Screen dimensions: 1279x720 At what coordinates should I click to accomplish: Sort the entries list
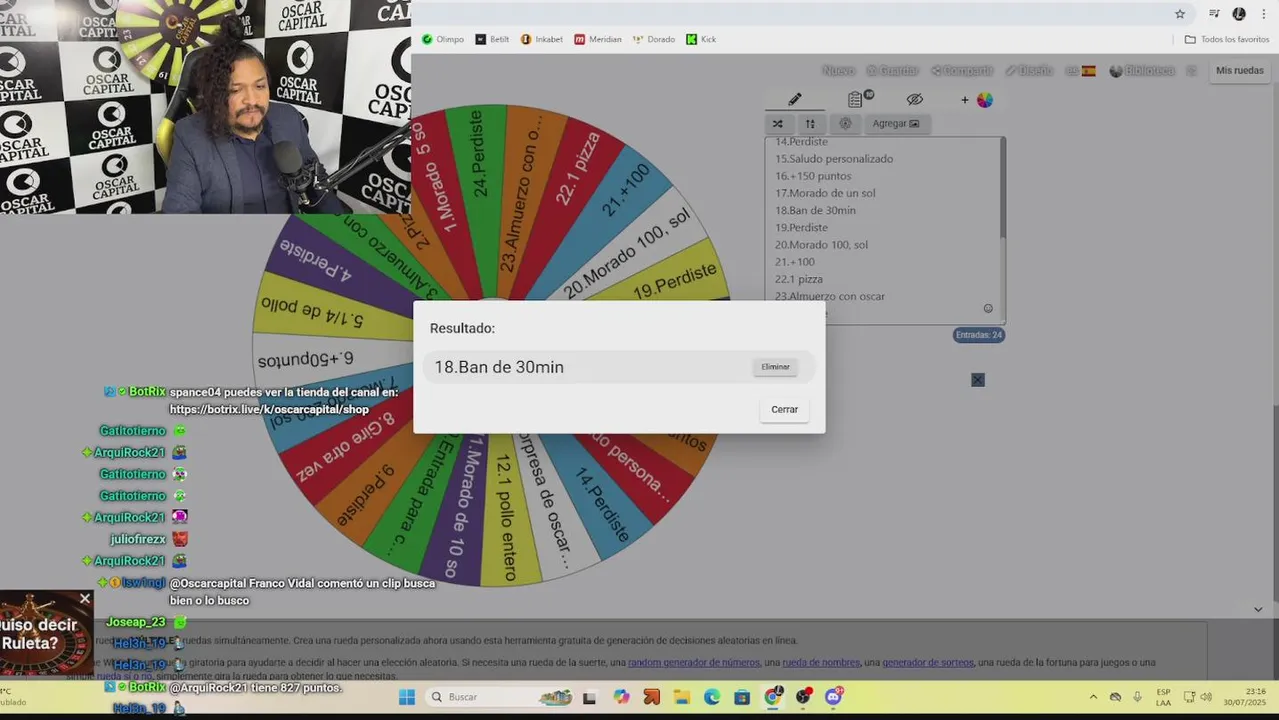click(810, 124)
